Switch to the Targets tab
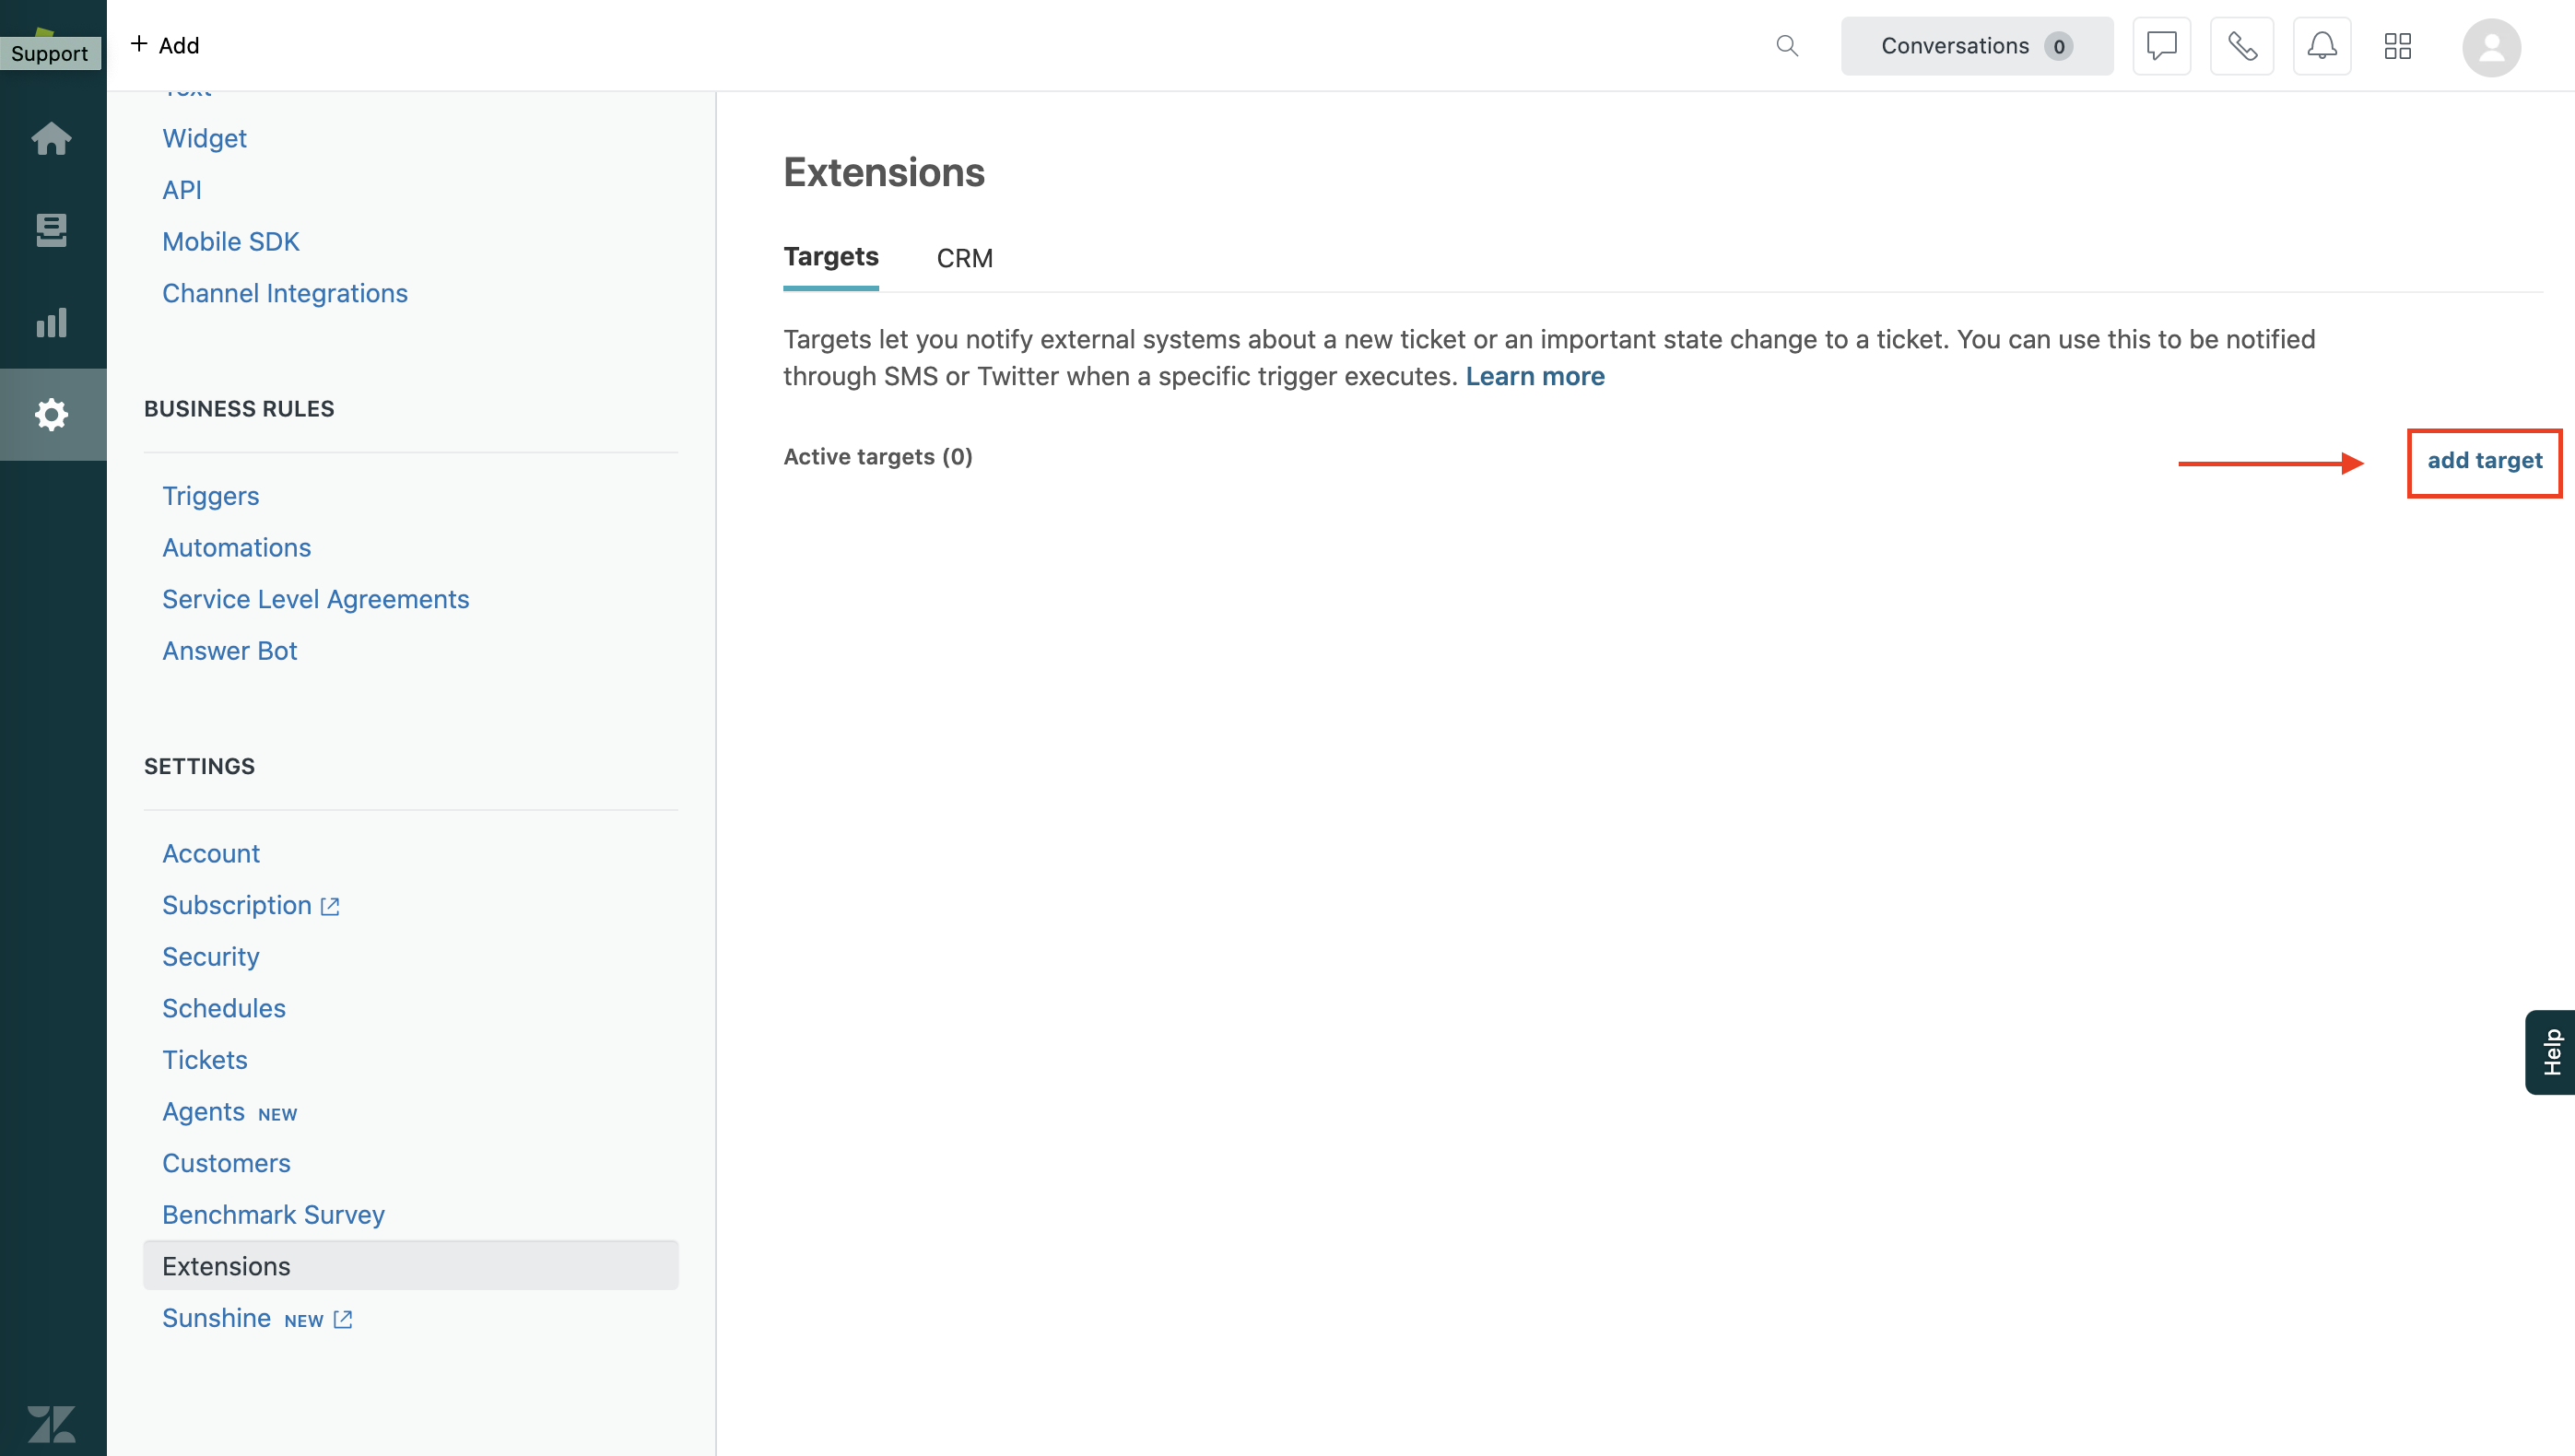 click(x=831, y=257)
